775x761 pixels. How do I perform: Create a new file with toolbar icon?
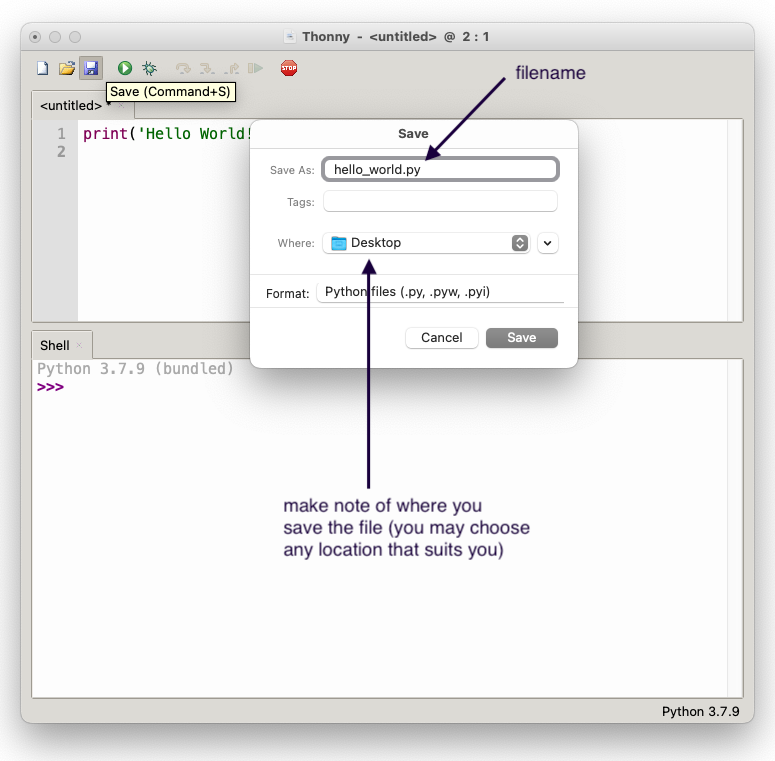coord(43,68)
